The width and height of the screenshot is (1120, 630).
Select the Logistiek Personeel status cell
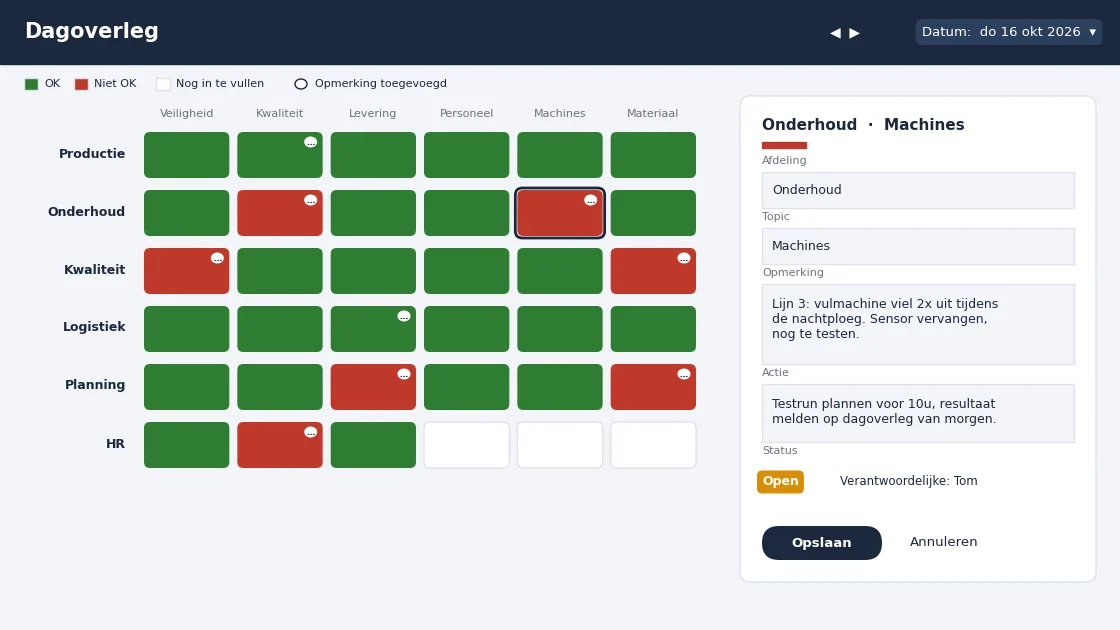coord(466,329)
